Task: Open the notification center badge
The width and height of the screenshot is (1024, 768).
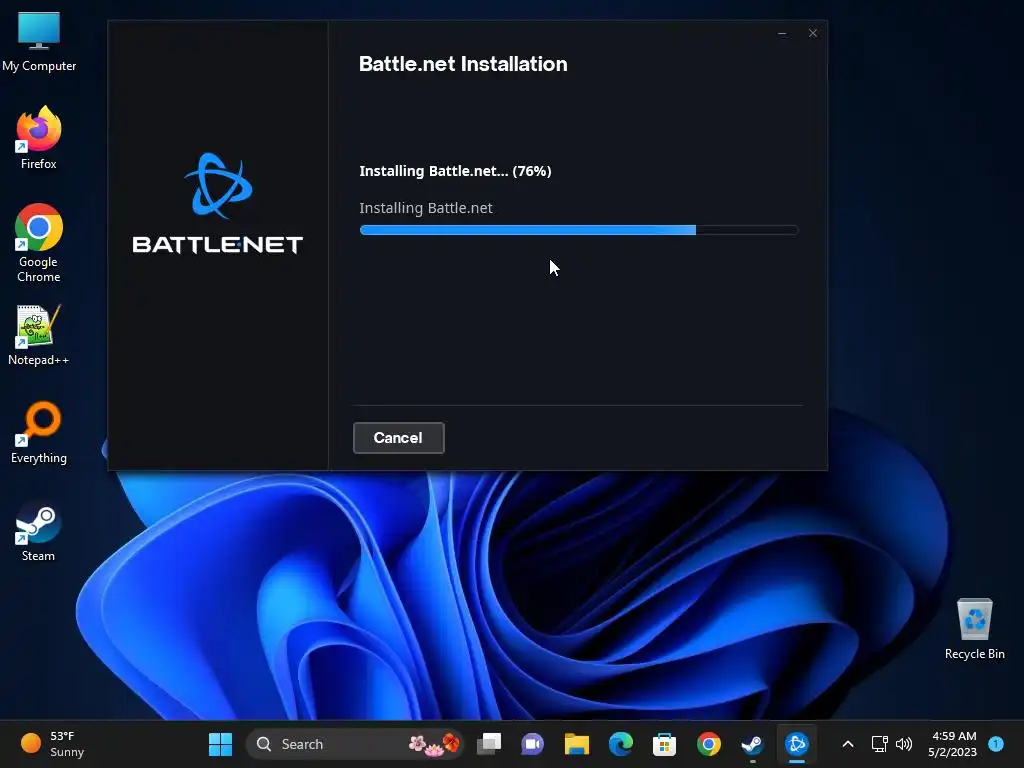Action: 996,743
